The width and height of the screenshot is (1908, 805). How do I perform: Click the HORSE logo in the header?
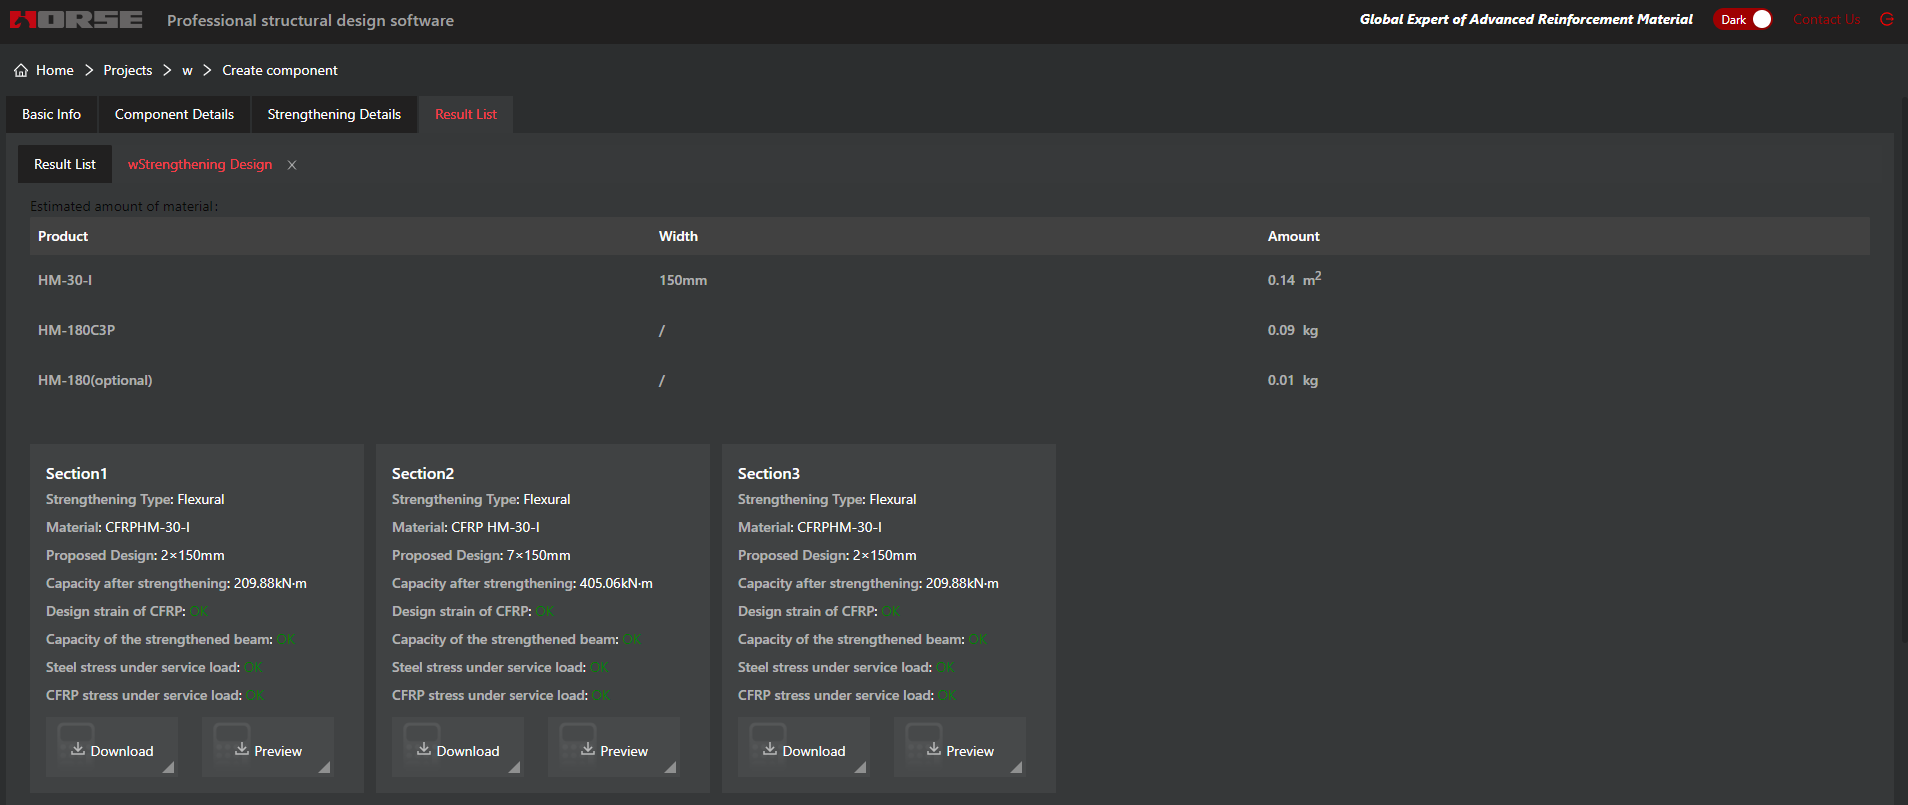coord(76,20)
